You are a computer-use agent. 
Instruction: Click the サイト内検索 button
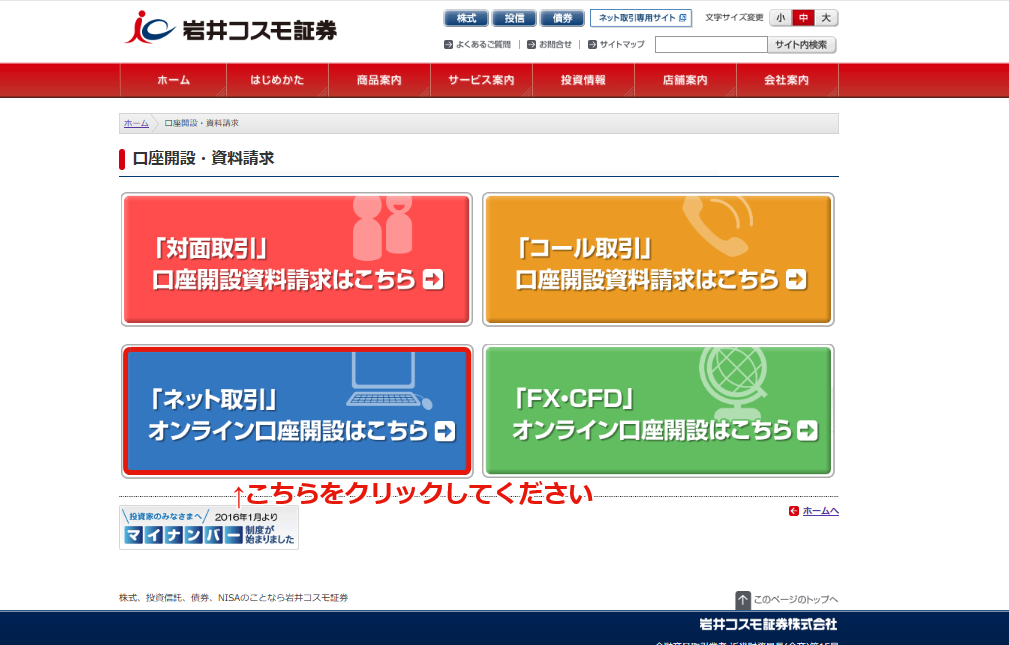(x=802, y=44)
